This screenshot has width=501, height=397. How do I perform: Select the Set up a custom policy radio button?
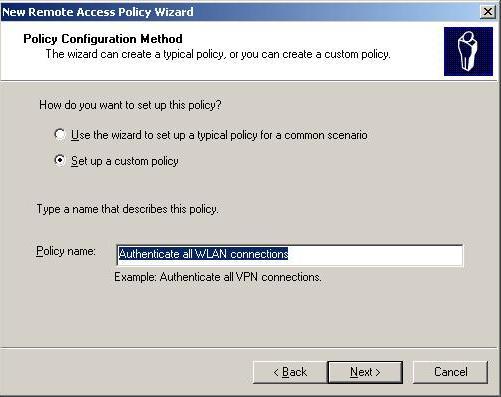coord(60,161)
